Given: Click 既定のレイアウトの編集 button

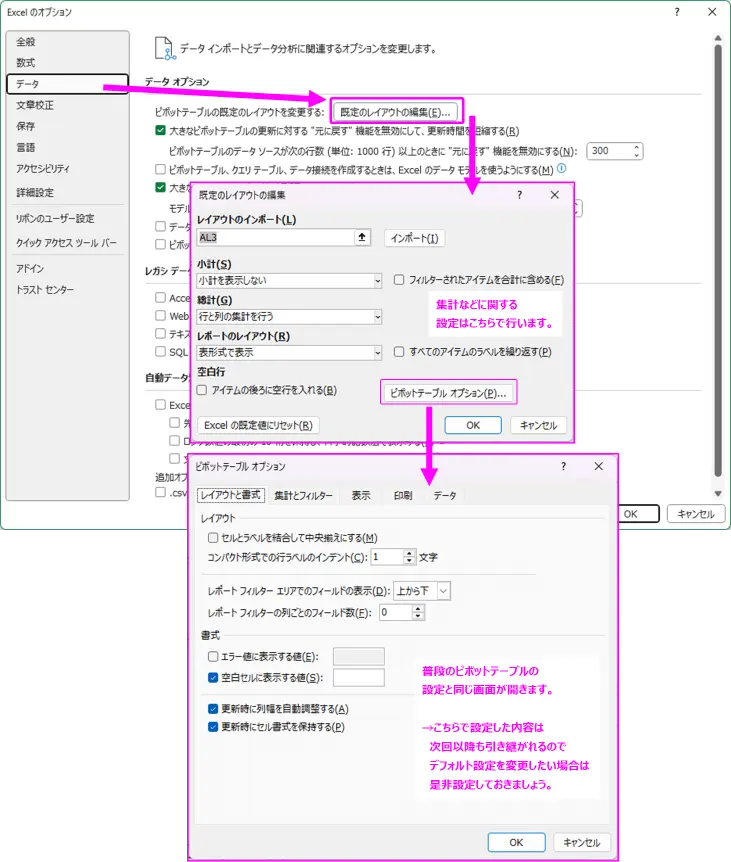Looking at the screenshot, I should click(x=395, y=112).
